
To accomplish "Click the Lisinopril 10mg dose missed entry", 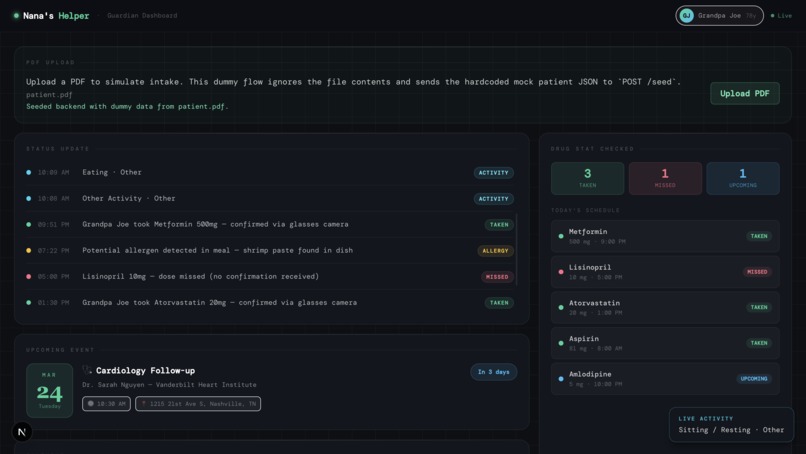I will click(x=270, y=276).
